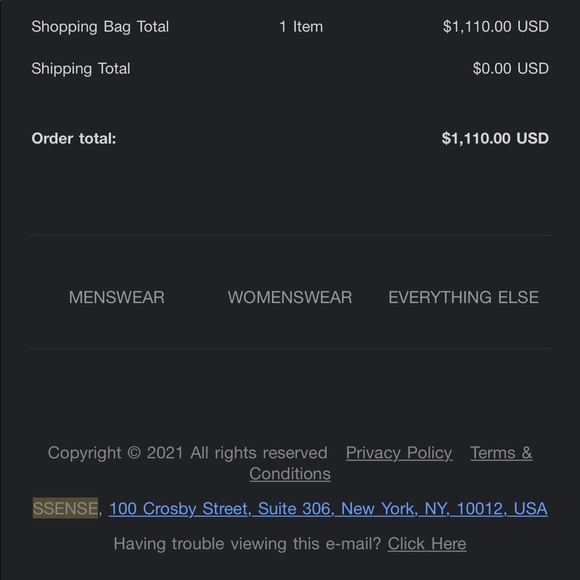This screenshot has width=580, height=580.
Task: Click the Having trouble viewing this e-mail text
Action: 247,544
